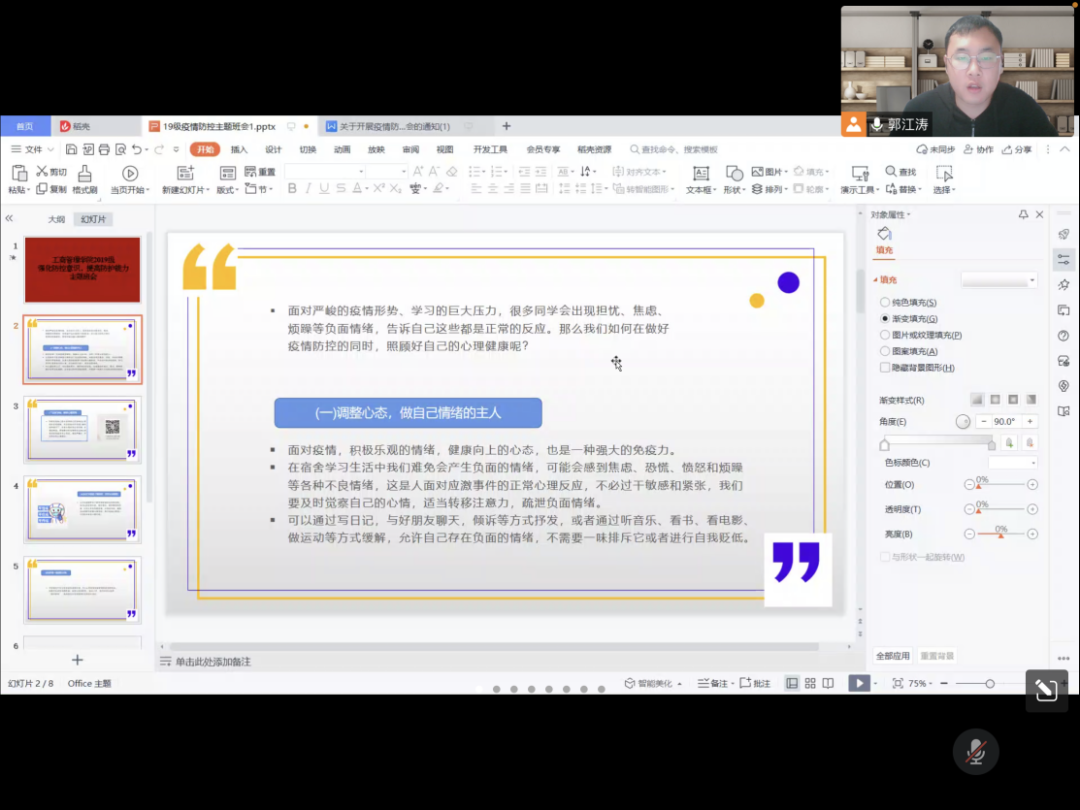The image size is (1080, 810).
Task: Click the transparency (透明度) slider
Action: tap(1000, 509)
